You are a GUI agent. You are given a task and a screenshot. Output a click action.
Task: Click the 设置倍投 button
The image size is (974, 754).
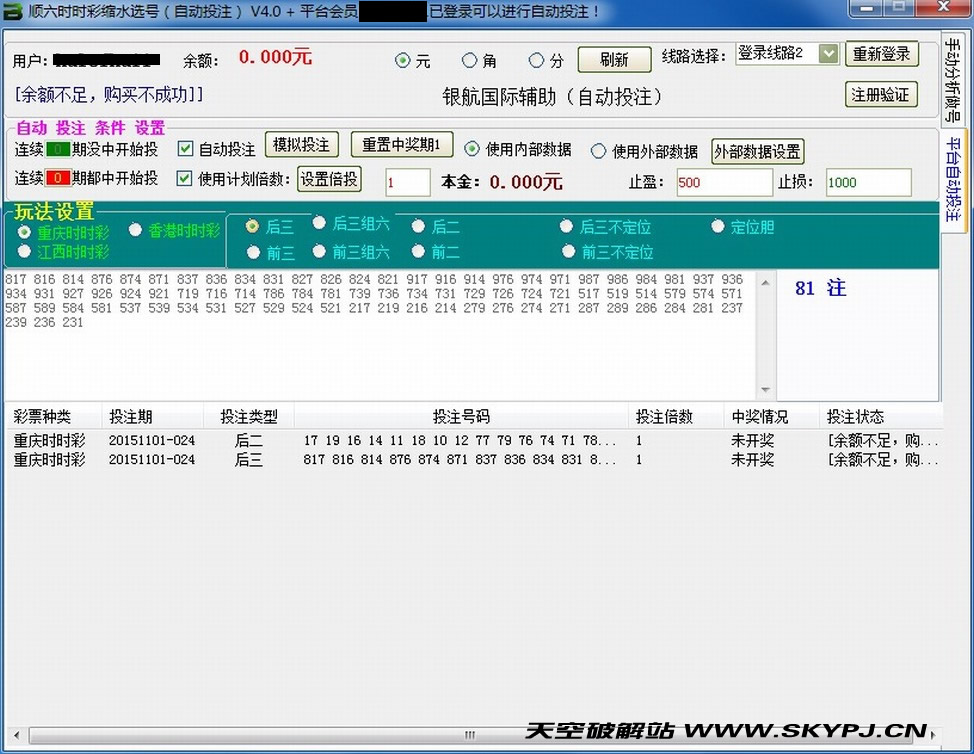tap(329, 180)
